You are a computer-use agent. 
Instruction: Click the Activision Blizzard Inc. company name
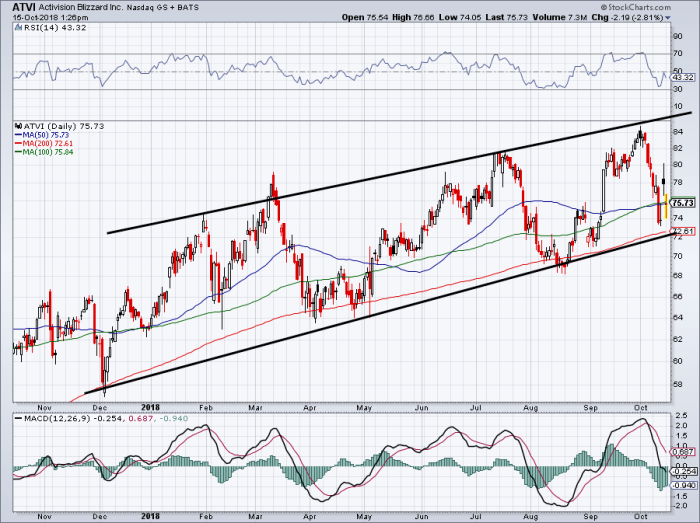(x=80, y=8)
